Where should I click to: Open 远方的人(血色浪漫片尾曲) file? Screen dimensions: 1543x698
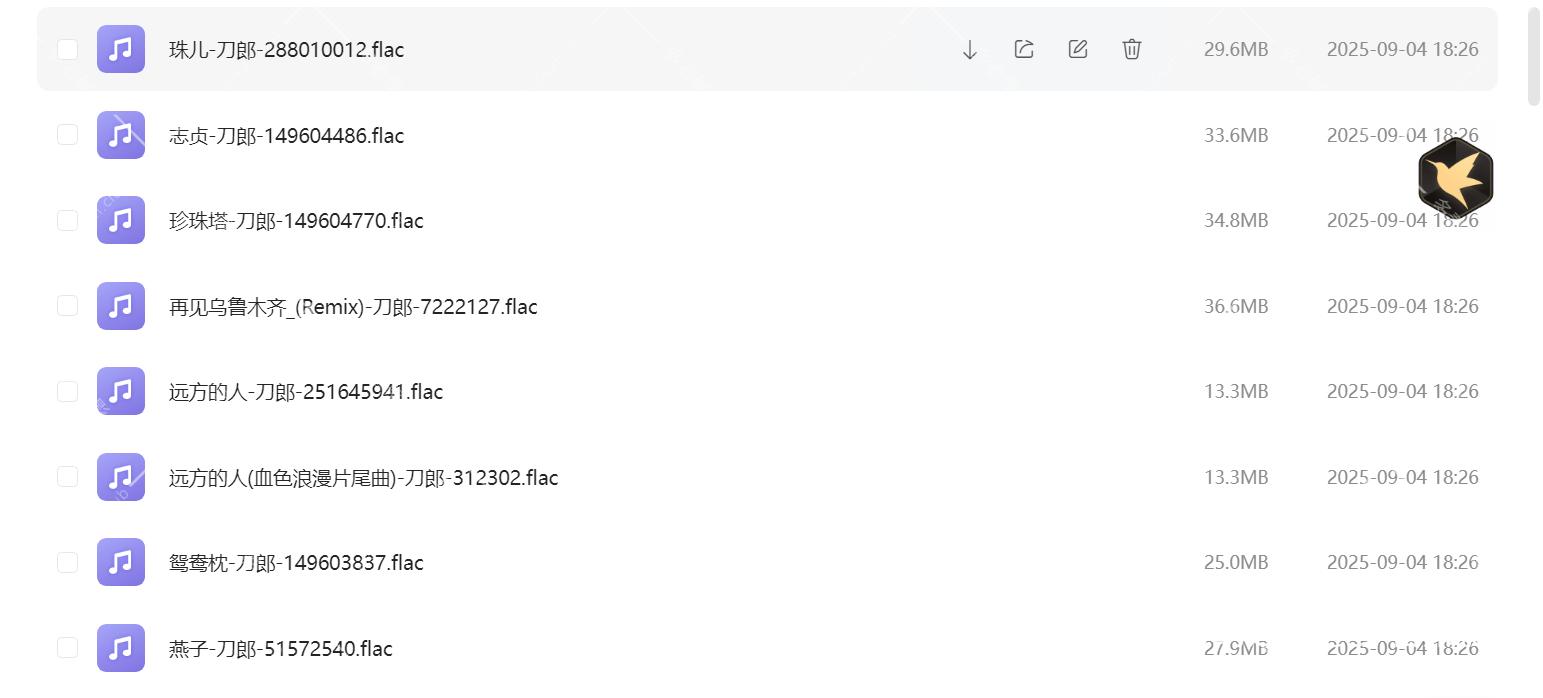tap(362, 477)
